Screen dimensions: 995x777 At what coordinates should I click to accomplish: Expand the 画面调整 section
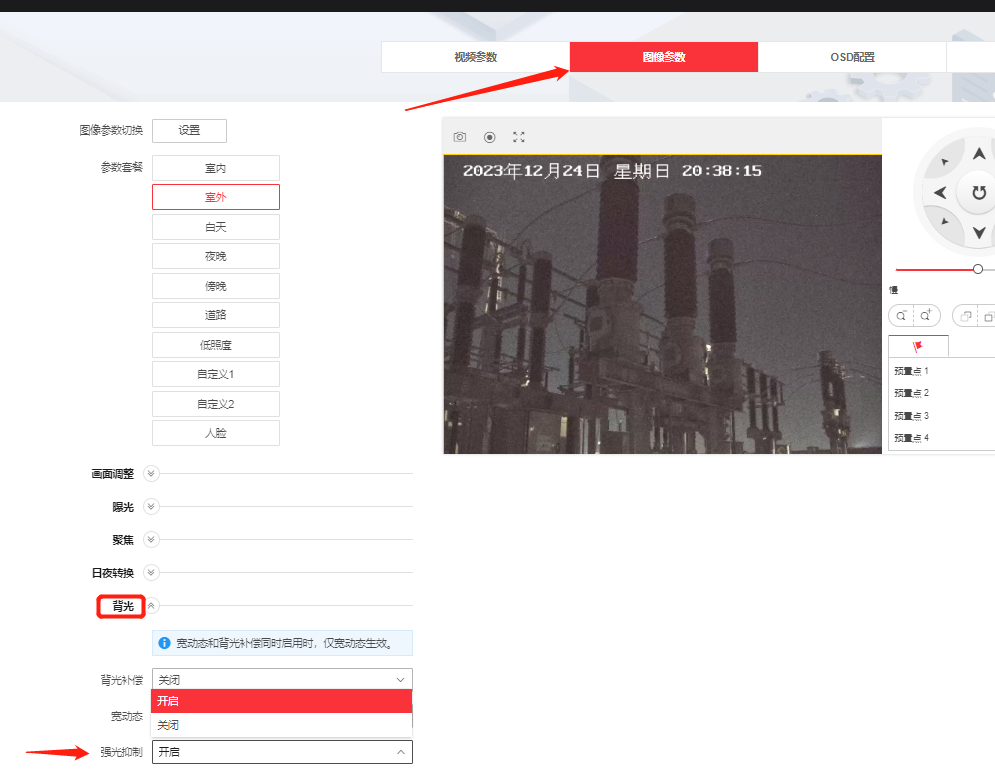pyautogui.click(x=151, y=474)
